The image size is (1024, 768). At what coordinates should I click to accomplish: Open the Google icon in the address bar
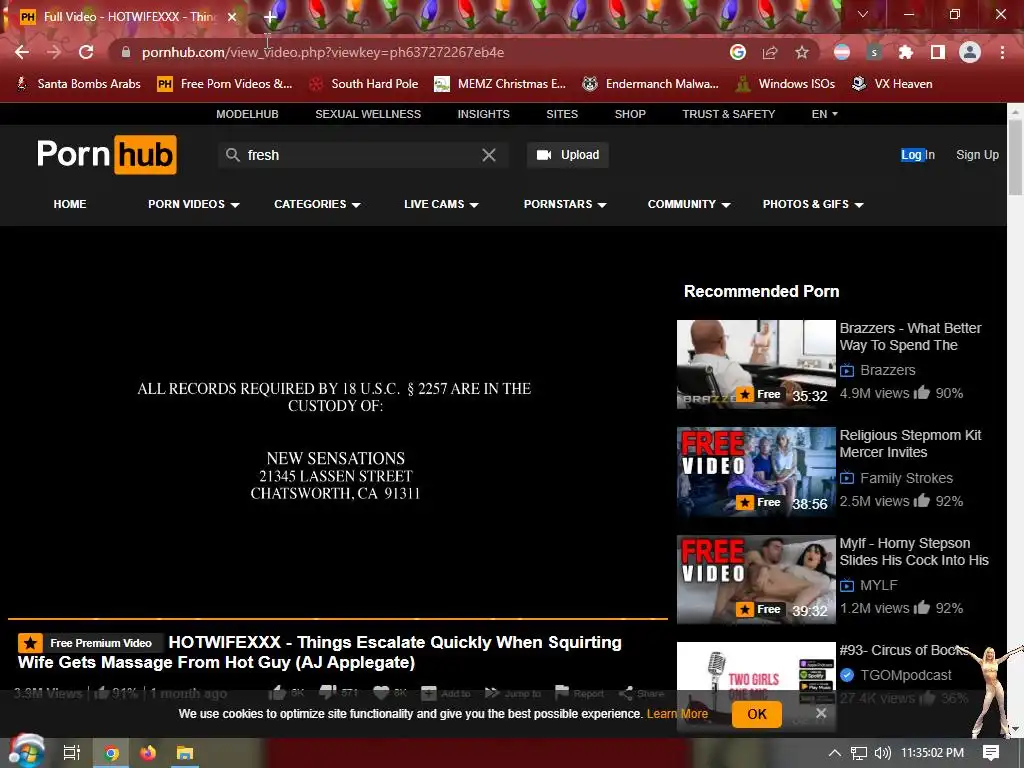tap(738, 52)
